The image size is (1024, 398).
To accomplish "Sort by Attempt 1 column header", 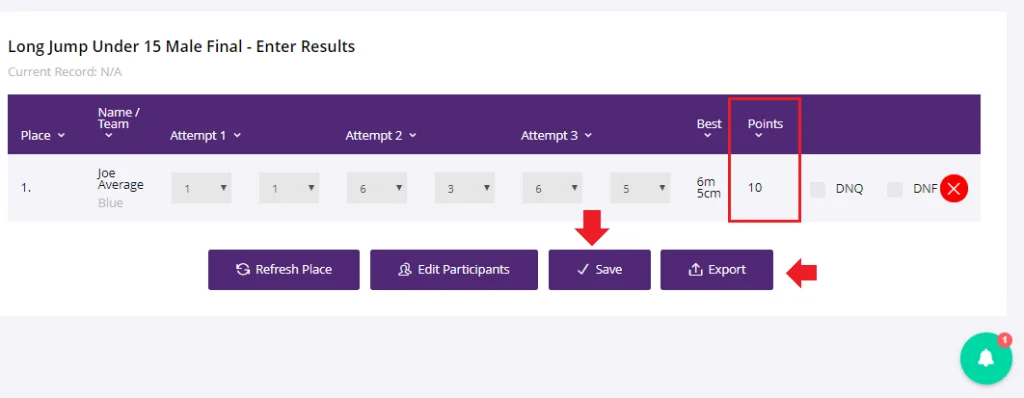I will click(x=206, y=135).
